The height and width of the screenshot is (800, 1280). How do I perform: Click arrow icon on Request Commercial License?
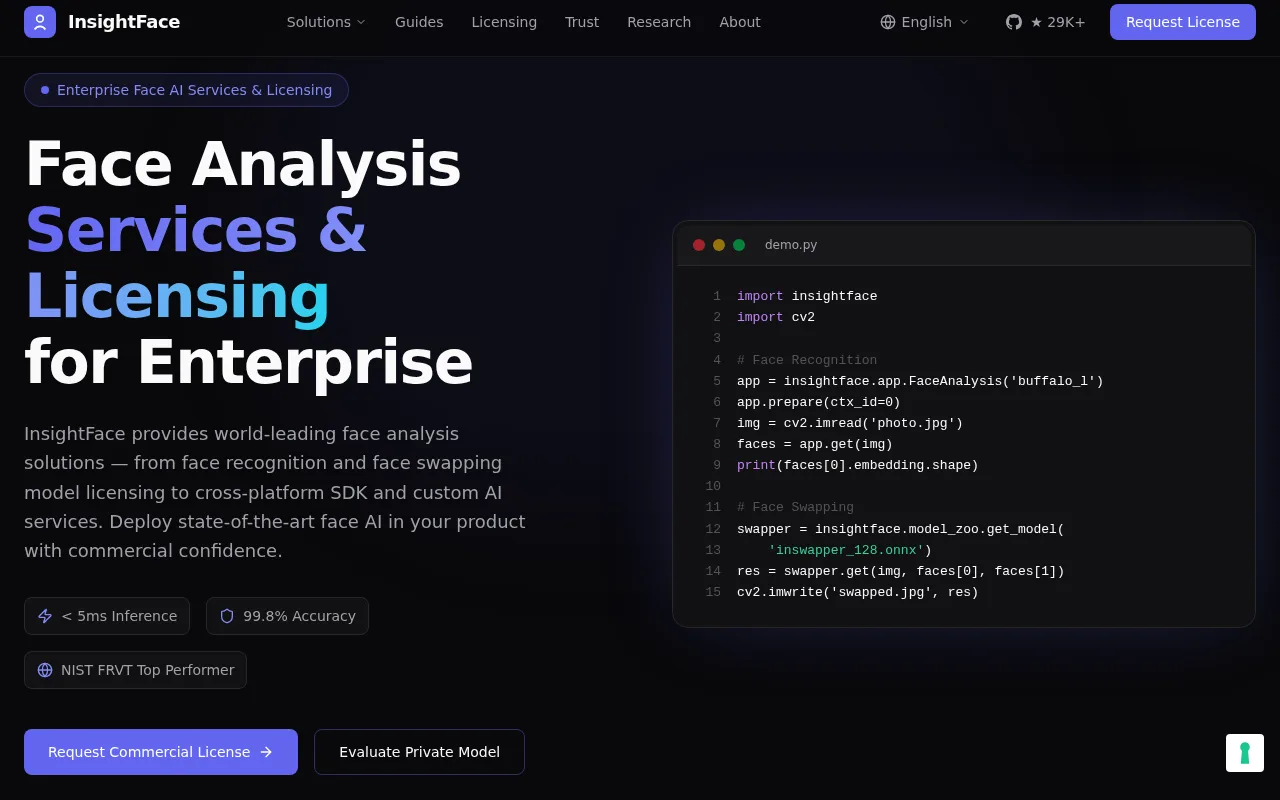click(266, 752)
